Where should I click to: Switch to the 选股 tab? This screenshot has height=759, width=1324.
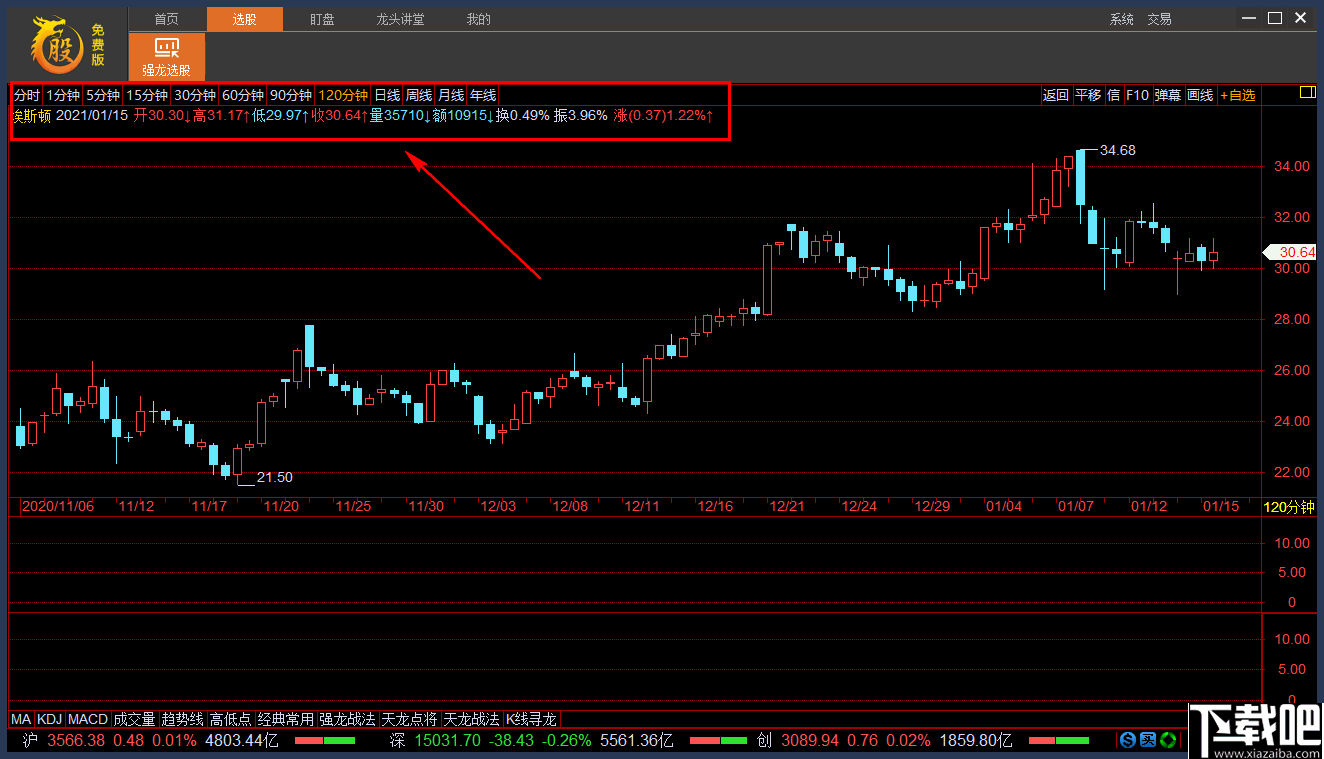pyautogui.click(x=245, y=19)
